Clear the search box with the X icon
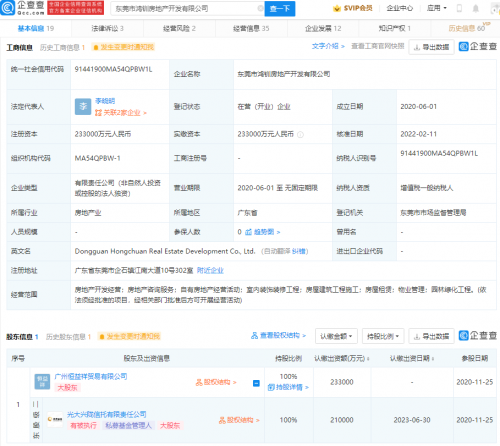This screenshot has height=446, width=500. click(260, 8)
